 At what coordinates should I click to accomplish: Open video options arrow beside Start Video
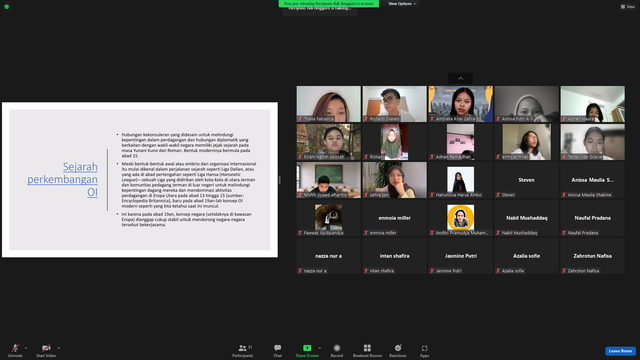pos(58,348)
